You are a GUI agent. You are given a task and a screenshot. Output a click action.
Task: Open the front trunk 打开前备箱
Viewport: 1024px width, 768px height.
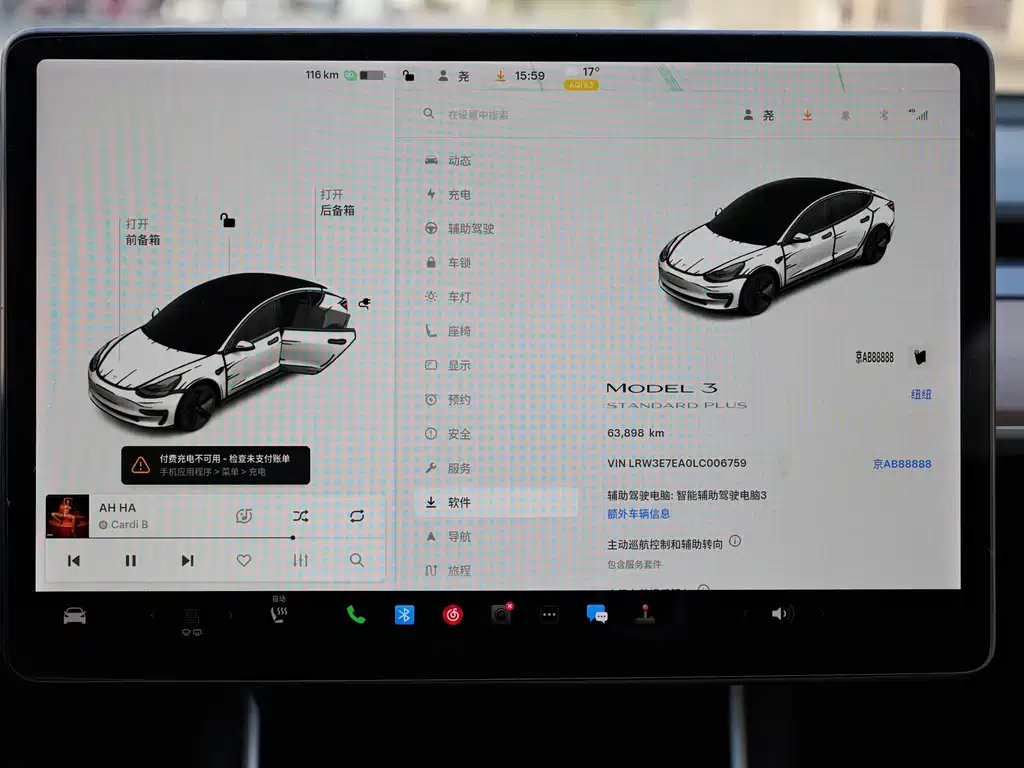coord(142,232)
